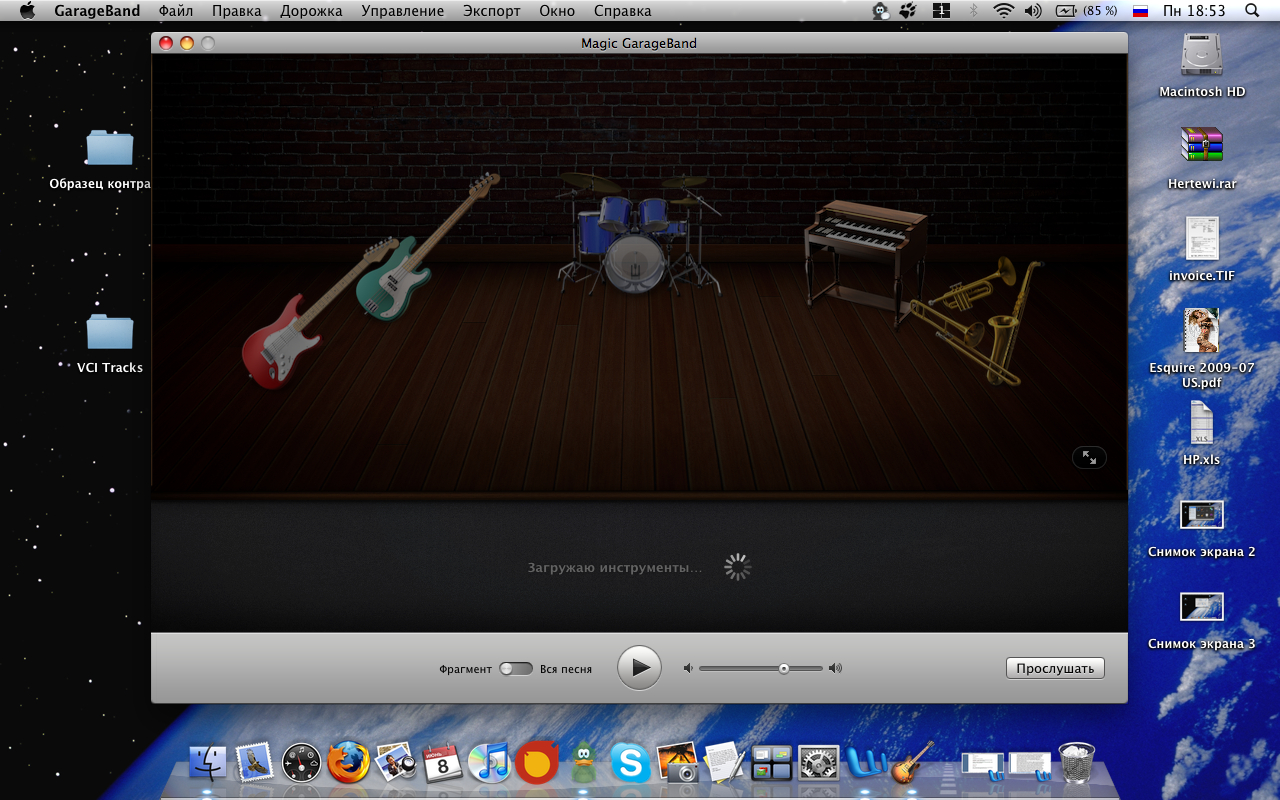Switch the stage to full-screen view

[x=1089, y=457]
